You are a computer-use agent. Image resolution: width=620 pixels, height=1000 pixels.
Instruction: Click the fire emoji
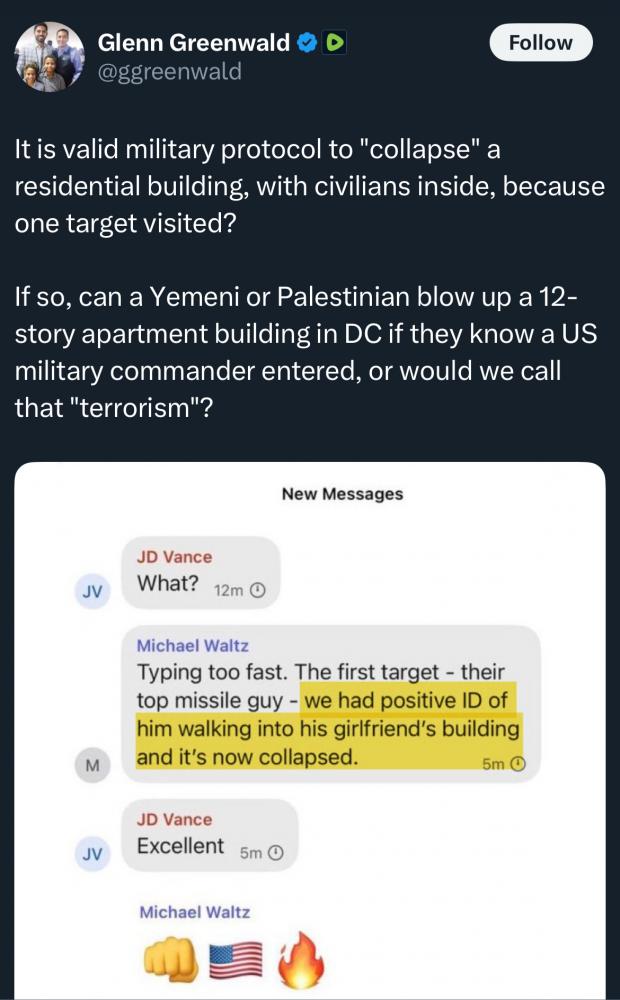(x=300, y=959)
